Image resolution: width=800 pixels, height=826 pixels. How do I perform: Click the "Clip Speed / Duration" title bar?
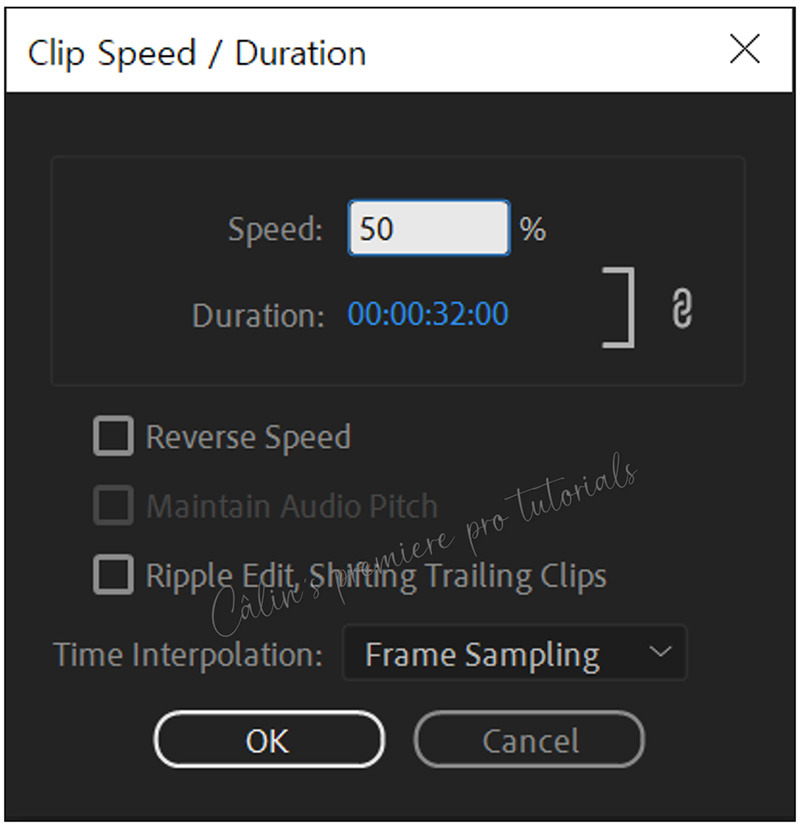click(399, 51)
